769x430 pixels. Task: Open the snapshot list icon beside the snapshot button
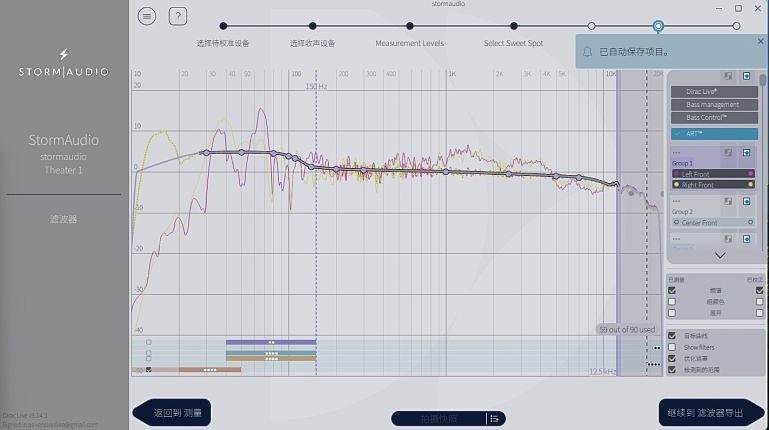(494, 419)
